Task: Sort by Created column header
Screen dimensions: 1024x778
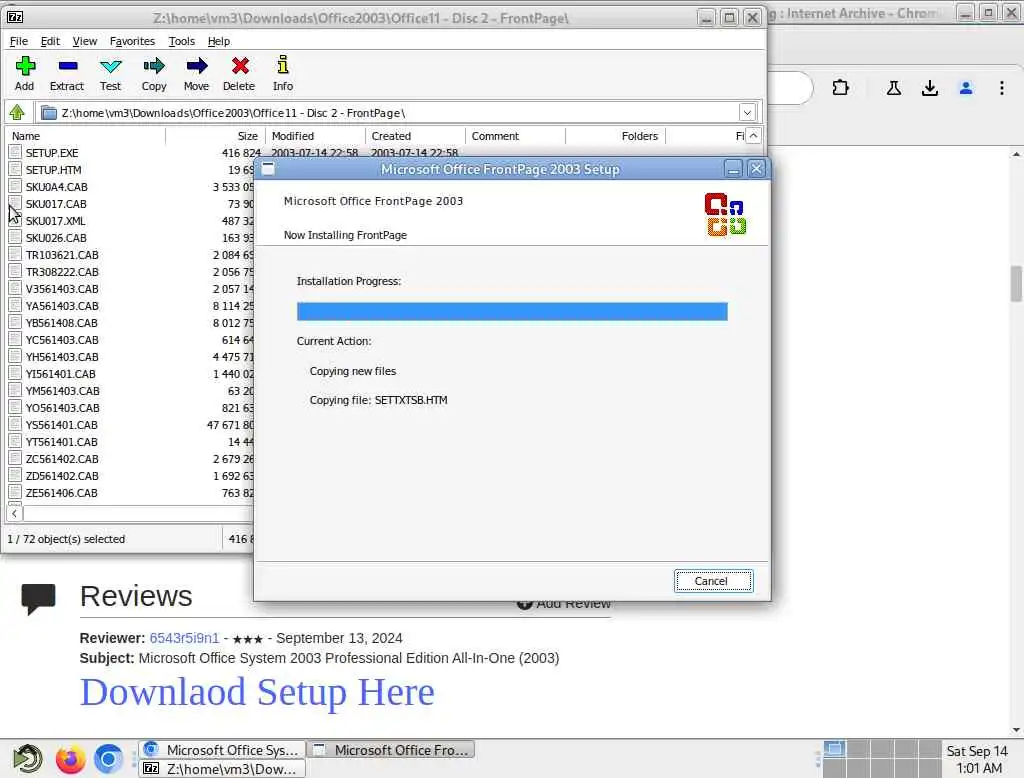Action: tap(415, 136)
